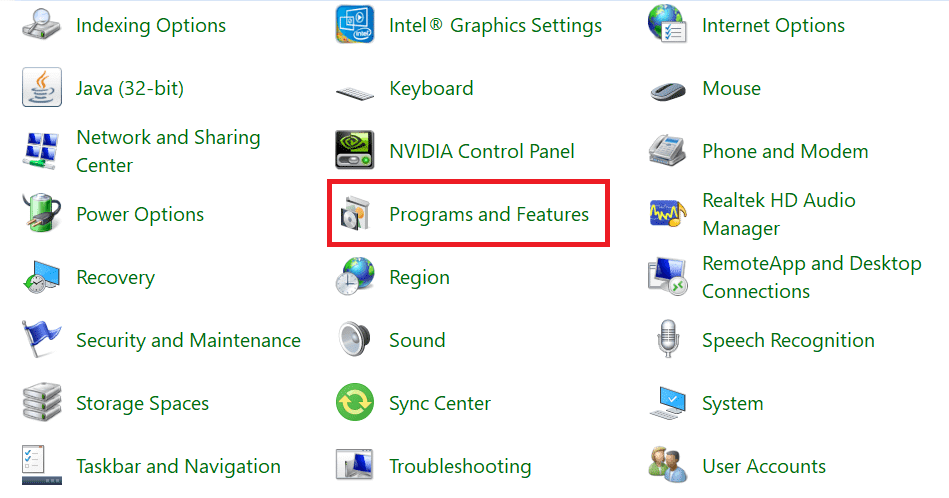Click the Security and Maintenance flag icon
Viewport: 949px width, 498px height.
[41, 340]
